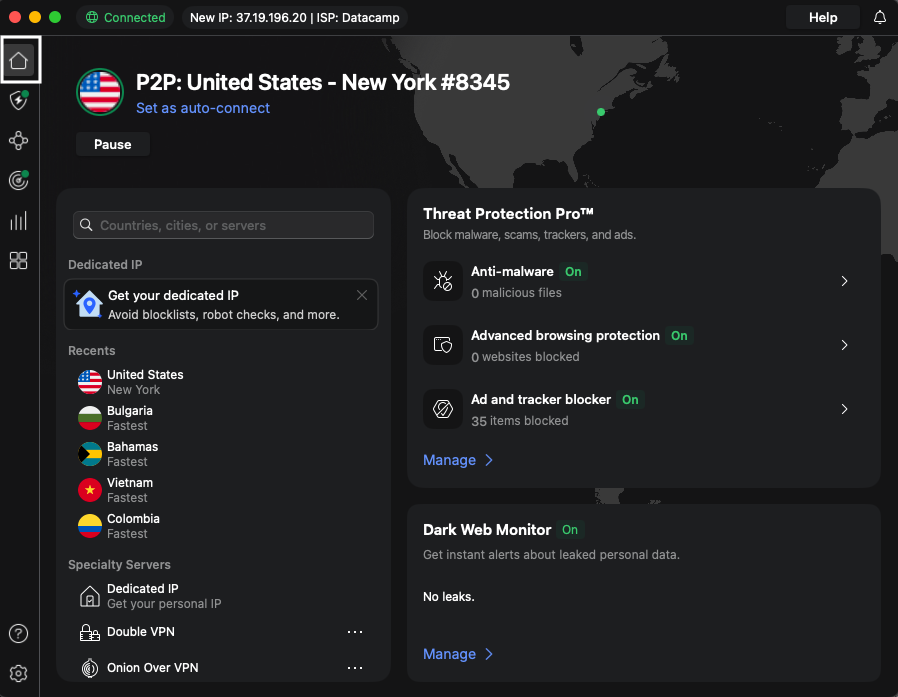Click Manage chevron under Dark Web Monitor
Screen dimensions: 898x697
(489, 654)
